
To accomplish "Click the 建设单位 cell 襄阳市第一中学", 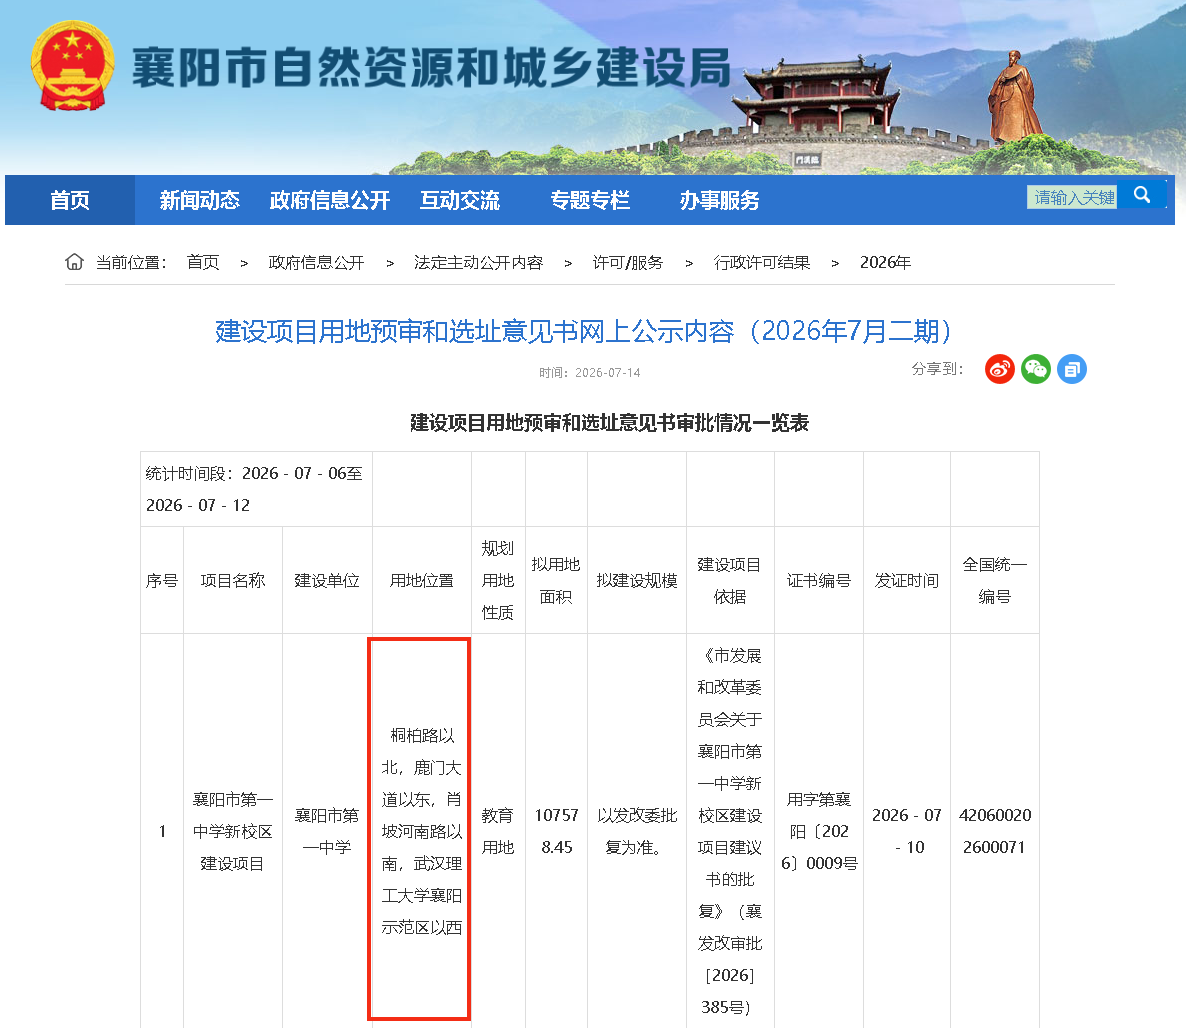I will point(327,831).
